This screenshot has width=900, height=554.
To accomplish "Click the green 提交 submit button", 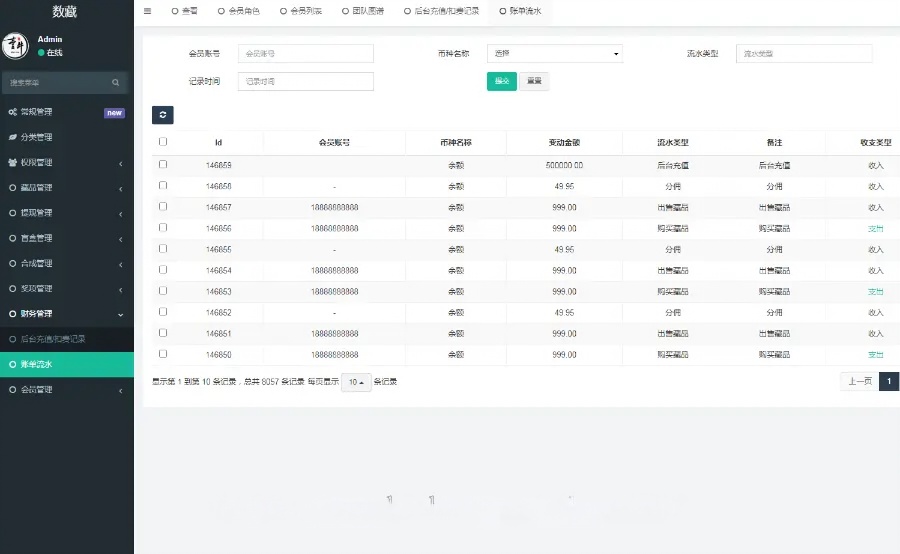I will point(501,82).
